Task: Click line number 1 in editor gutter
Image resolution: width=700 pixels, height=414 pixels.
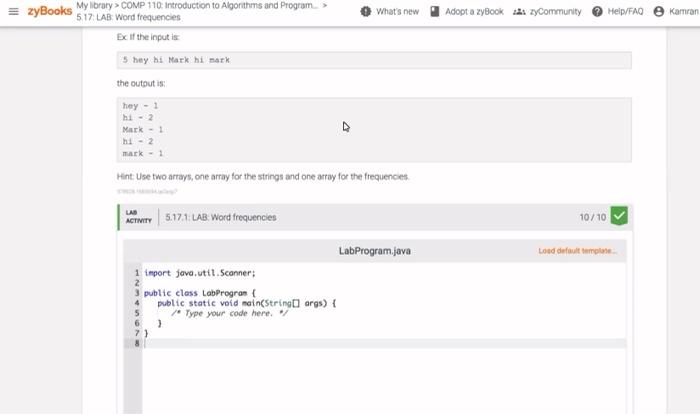Action: (137, 273)
